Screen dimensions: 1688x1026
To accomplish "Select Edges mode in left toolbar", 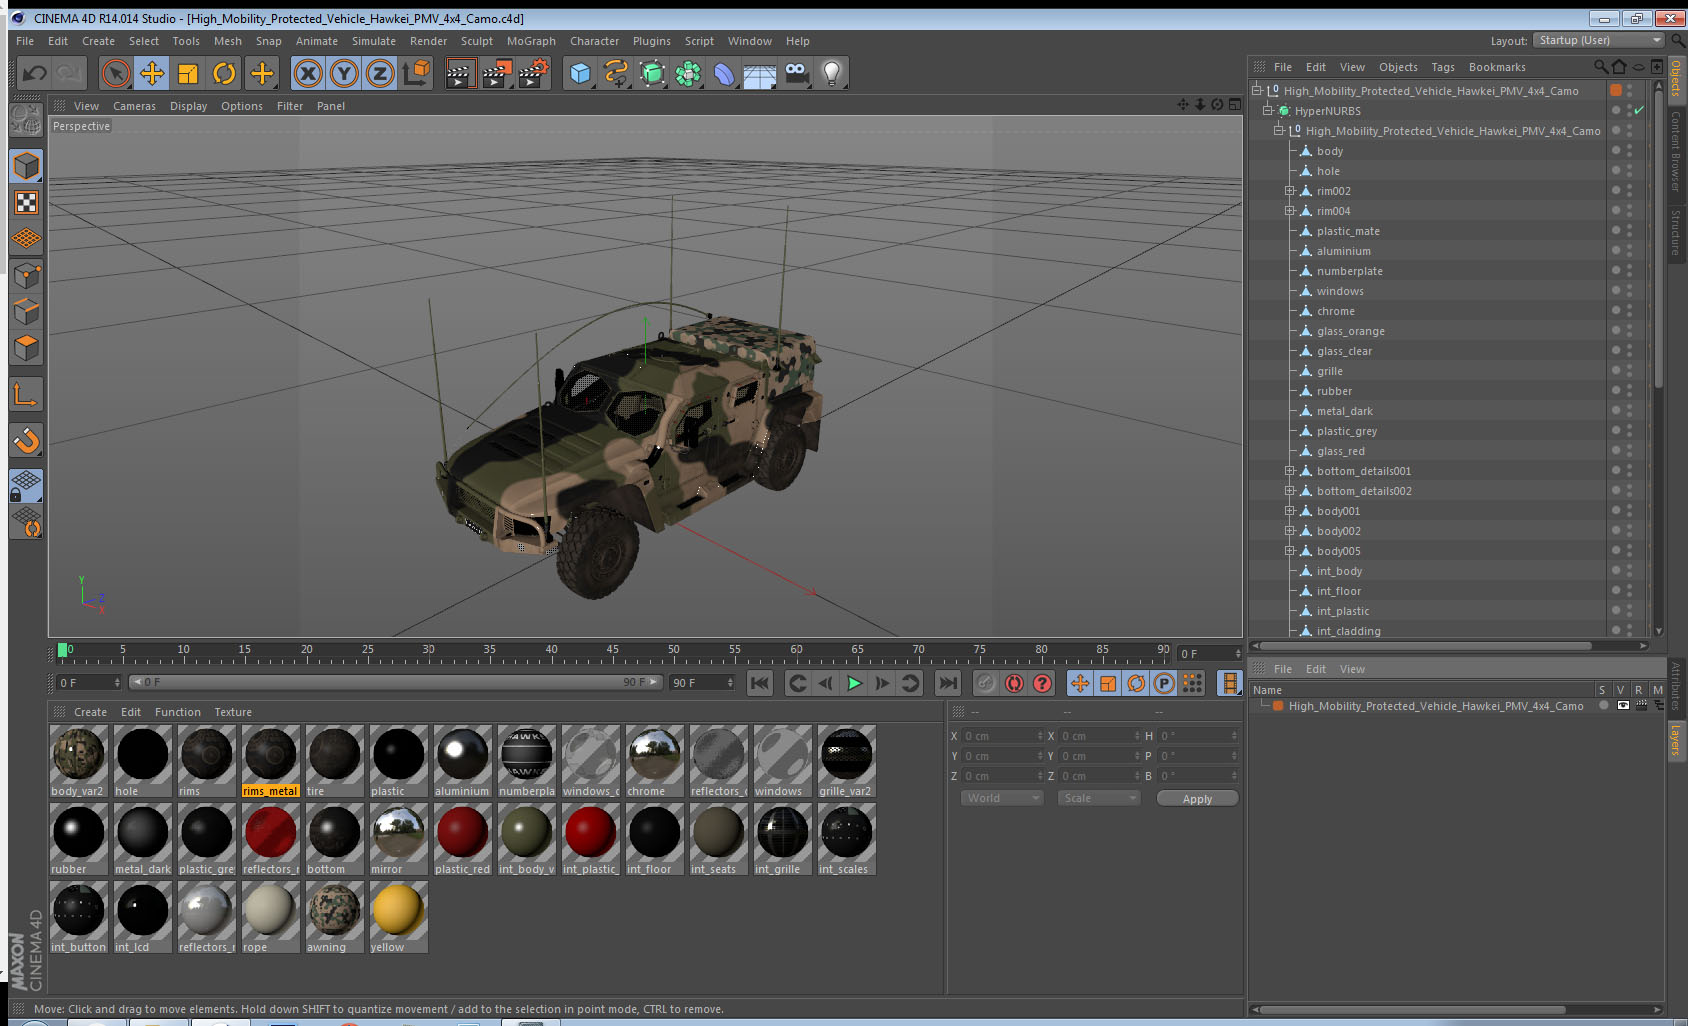I will pyautogui.click(x=26, y=311).
